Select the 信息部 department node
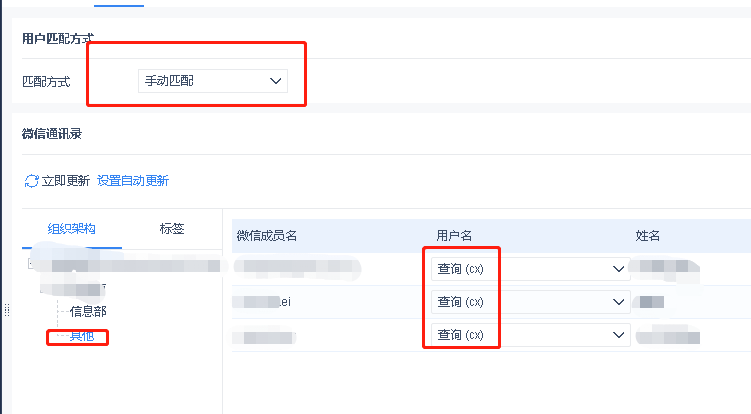 point(88,311)
